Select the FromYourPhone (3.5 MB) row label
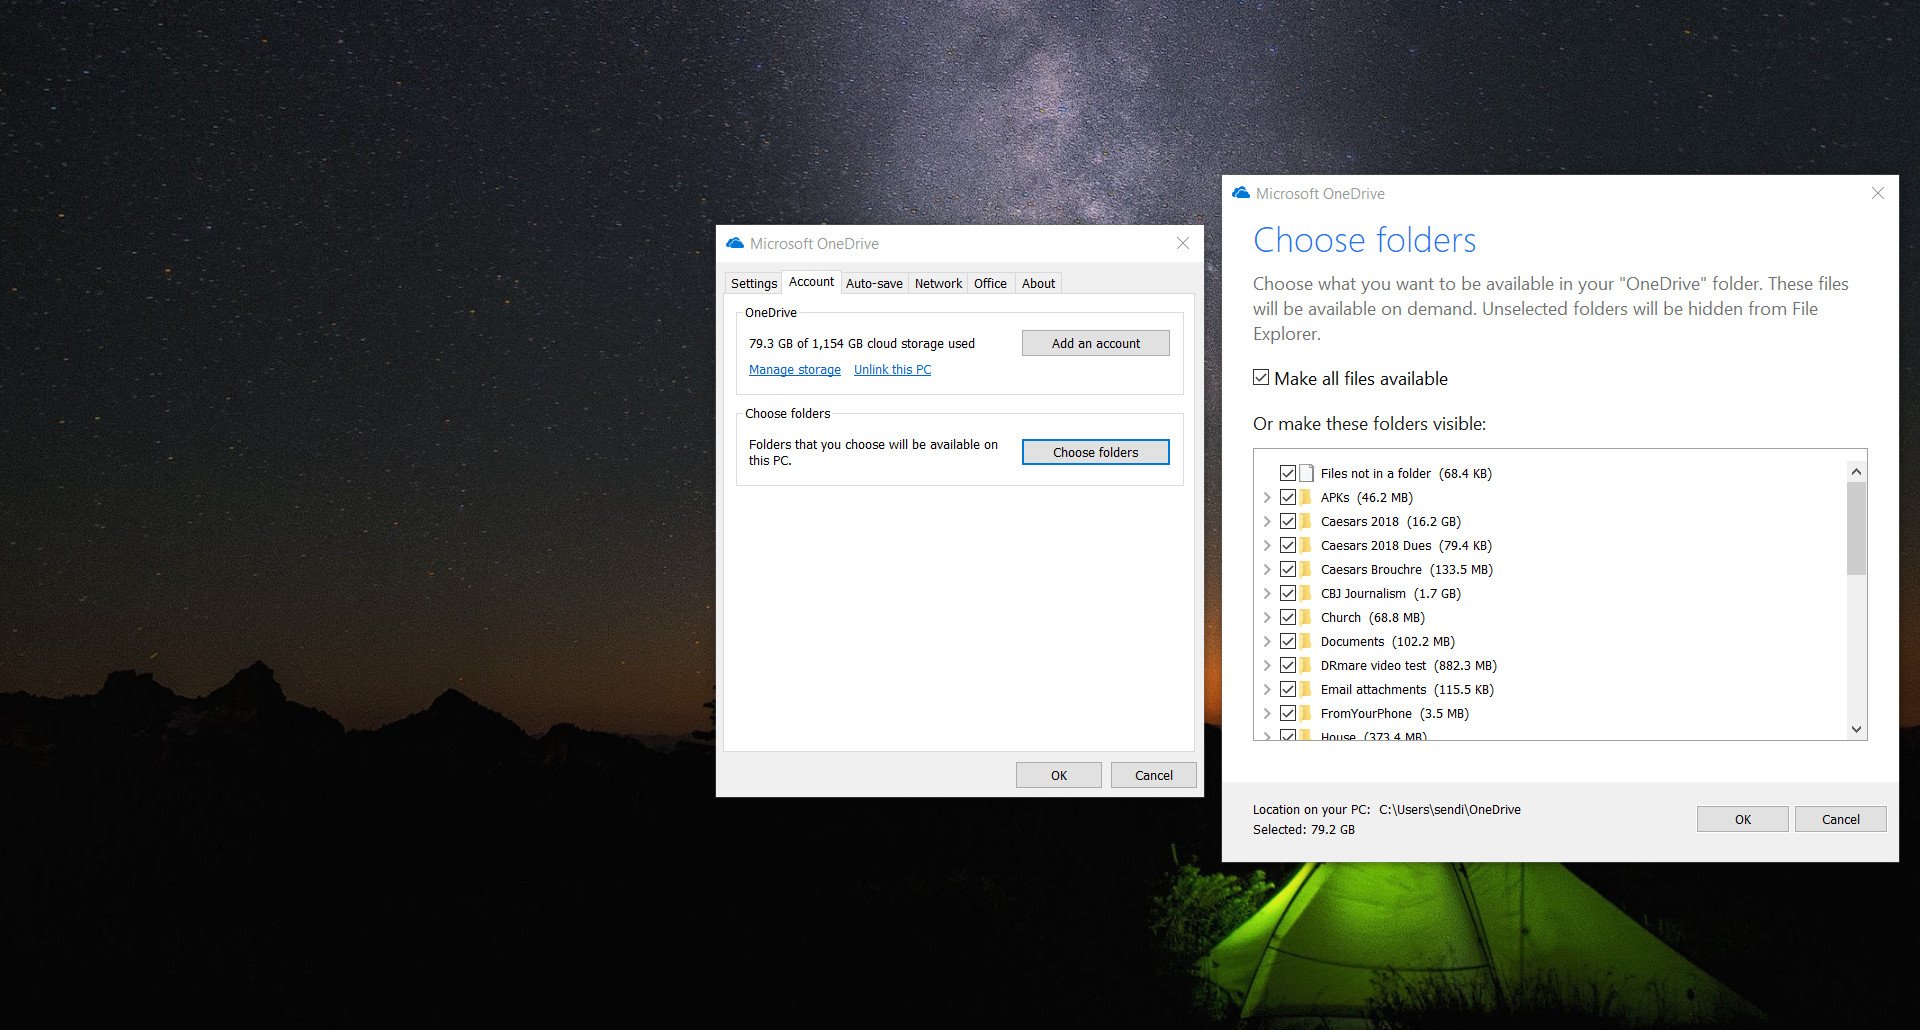This screenshot has width=1920, height=1030. pos(1395,713)
